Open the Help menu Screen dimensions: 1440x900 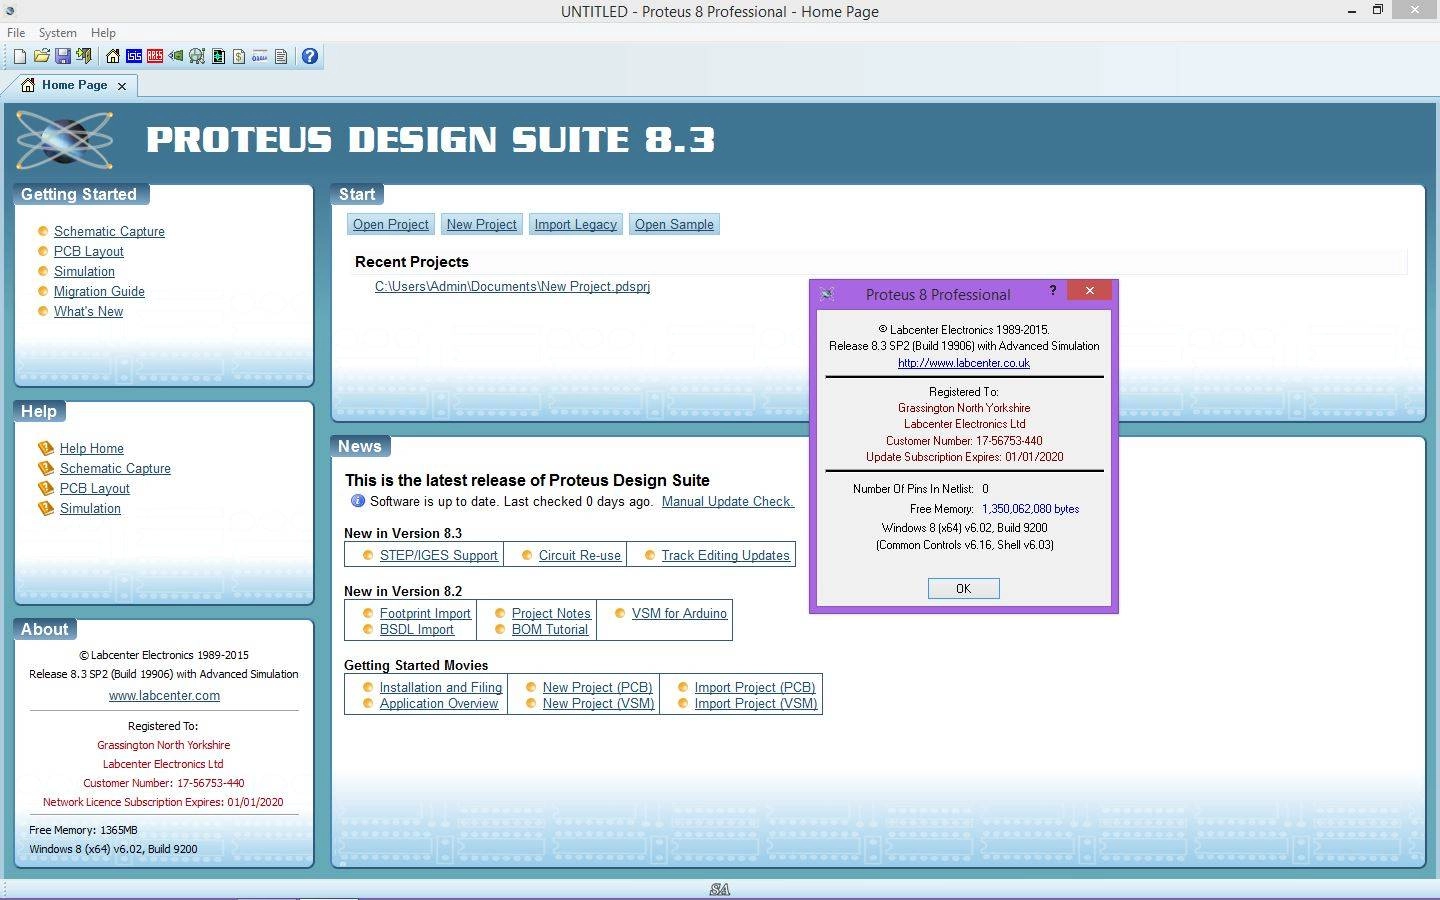pyautogui.click(x=103, y=33)
